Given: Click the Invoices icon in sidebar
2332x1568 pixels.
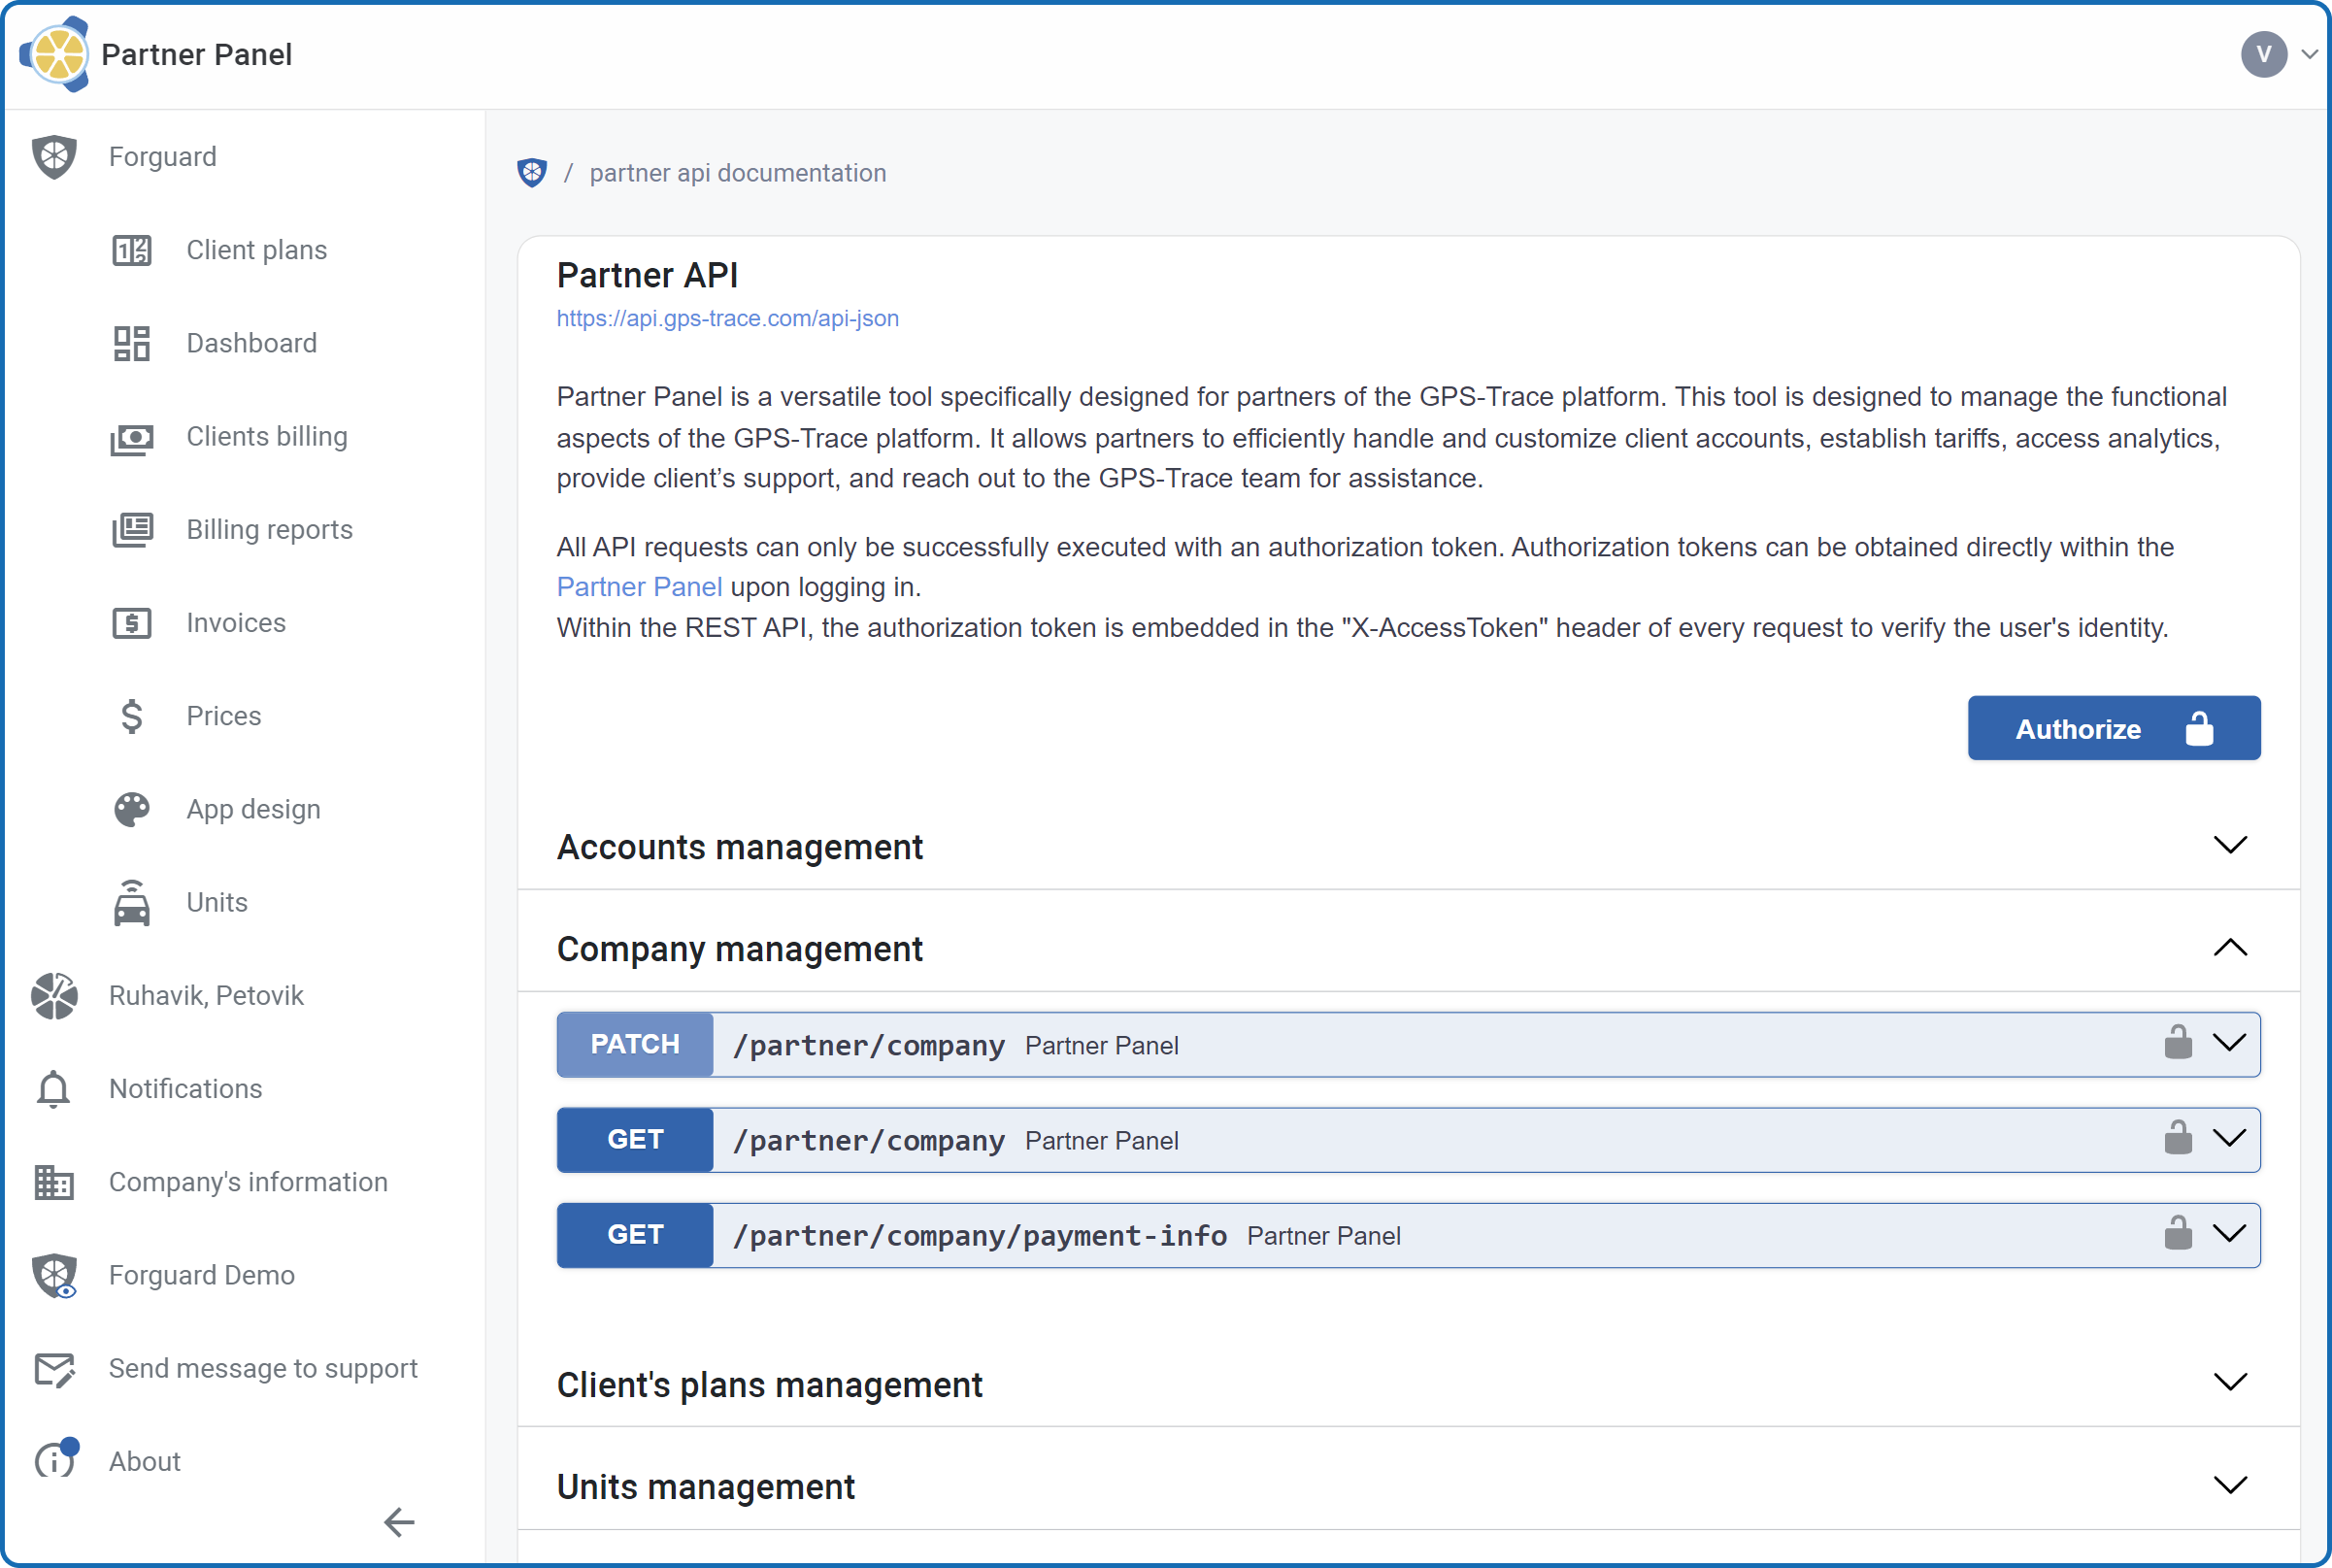Looking at the screenshot, I should pyautogui.click(x=131, y=621).
